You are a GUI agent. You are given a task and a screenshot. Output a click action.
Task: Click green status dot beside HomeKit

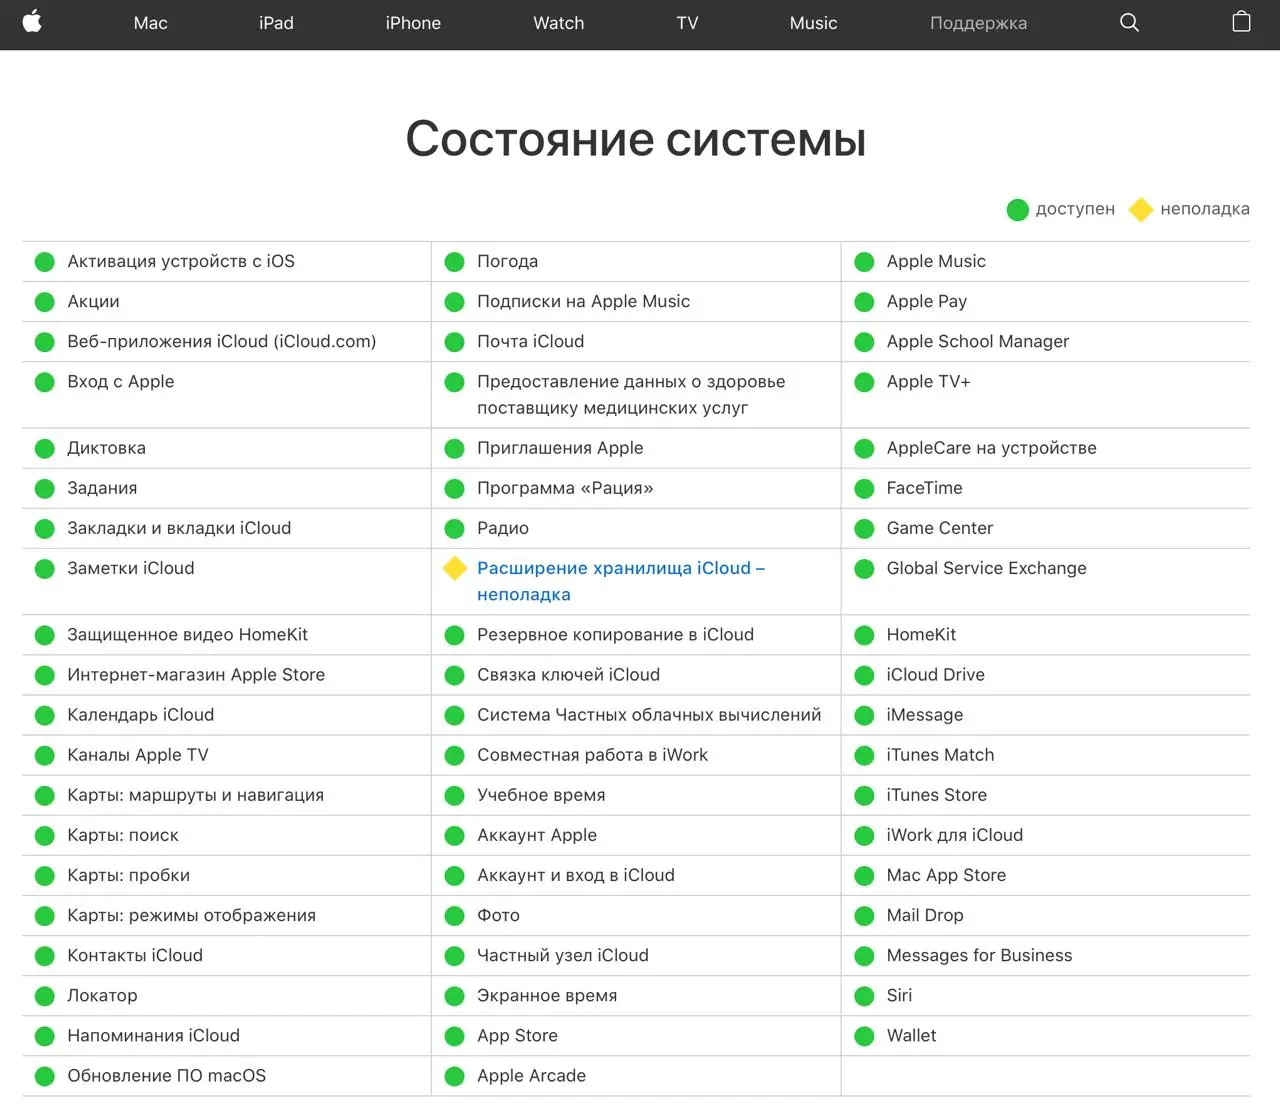tap(864, 635)
